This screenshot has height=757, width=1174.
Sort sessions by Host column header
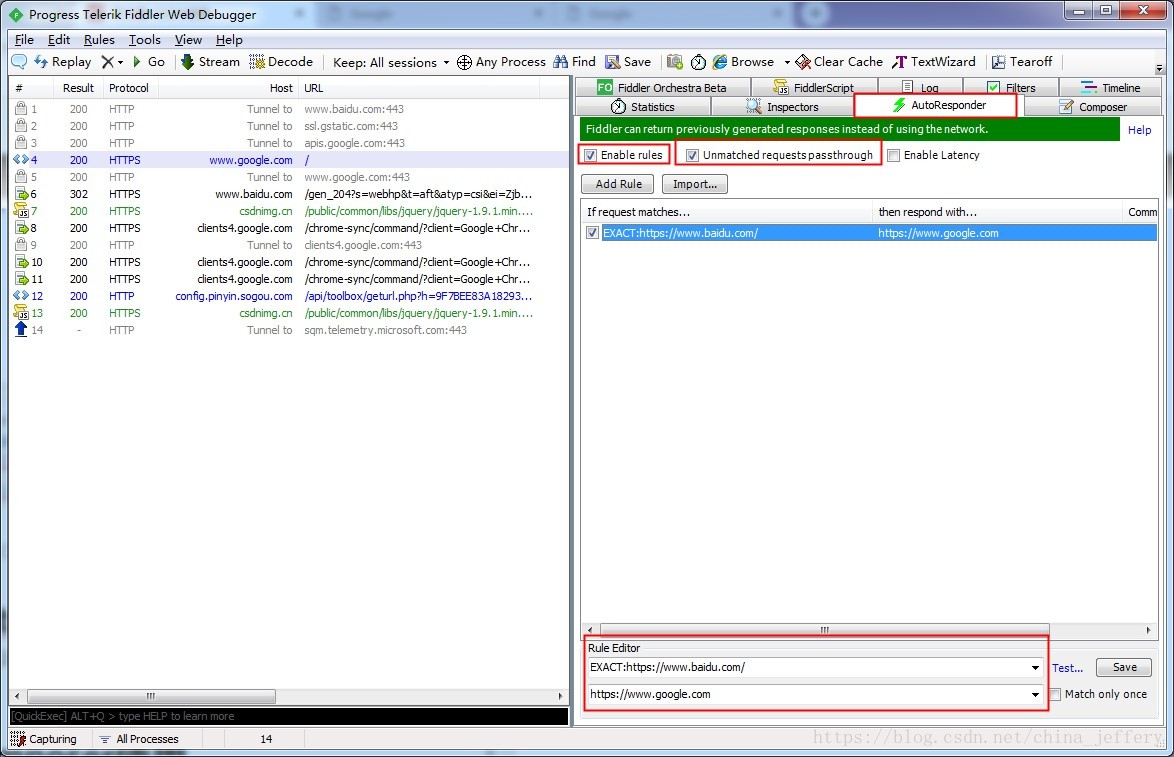click(228, 88)
